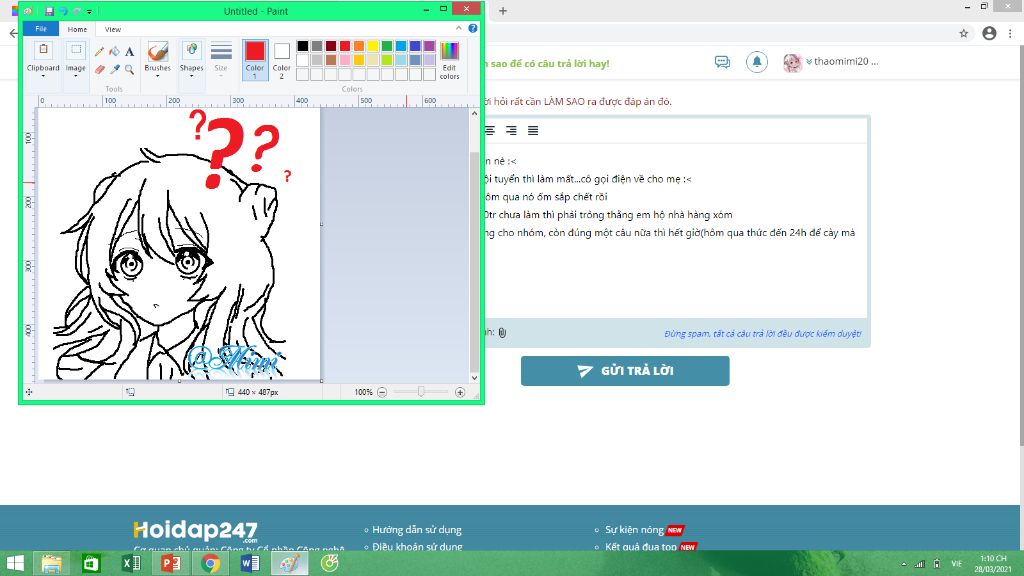The height and width of the screenshot is (576, 1024).
Task: Pick the green color swatch
Action: coord(387,46)
